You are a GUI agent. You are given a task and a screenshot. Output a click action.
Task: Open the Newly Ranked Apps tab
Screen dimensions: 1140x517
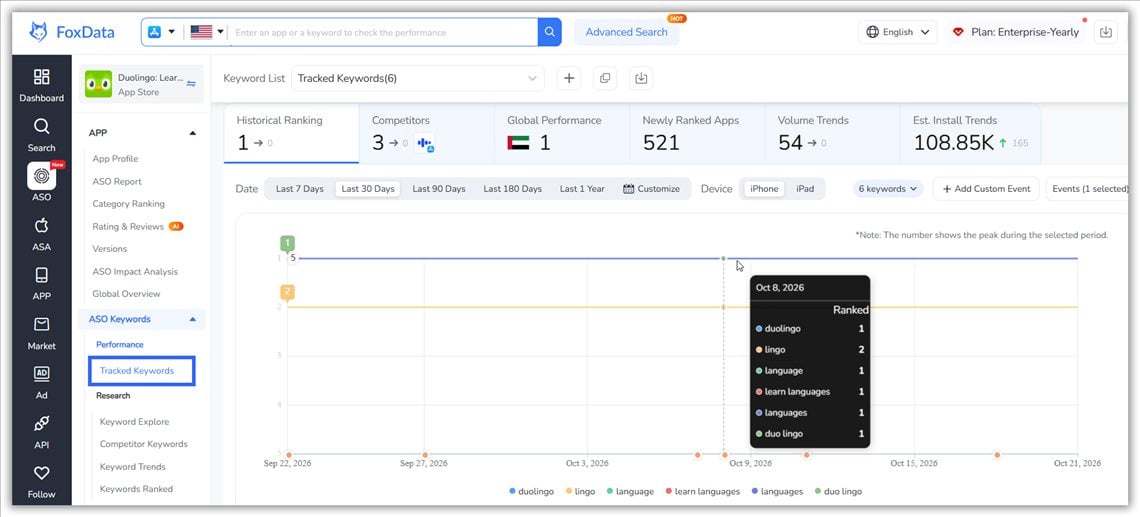(x=697, y=134)
